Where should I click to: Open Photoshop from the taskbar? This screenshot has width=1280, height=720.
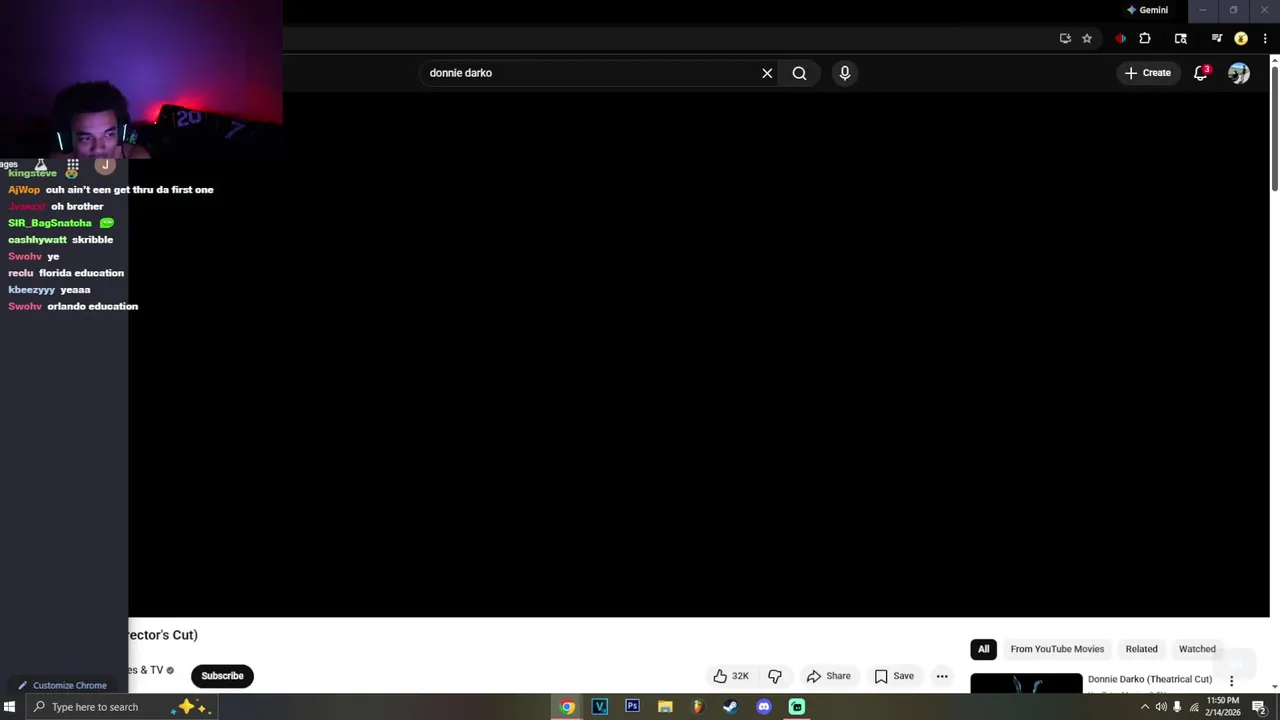point(632,707)
